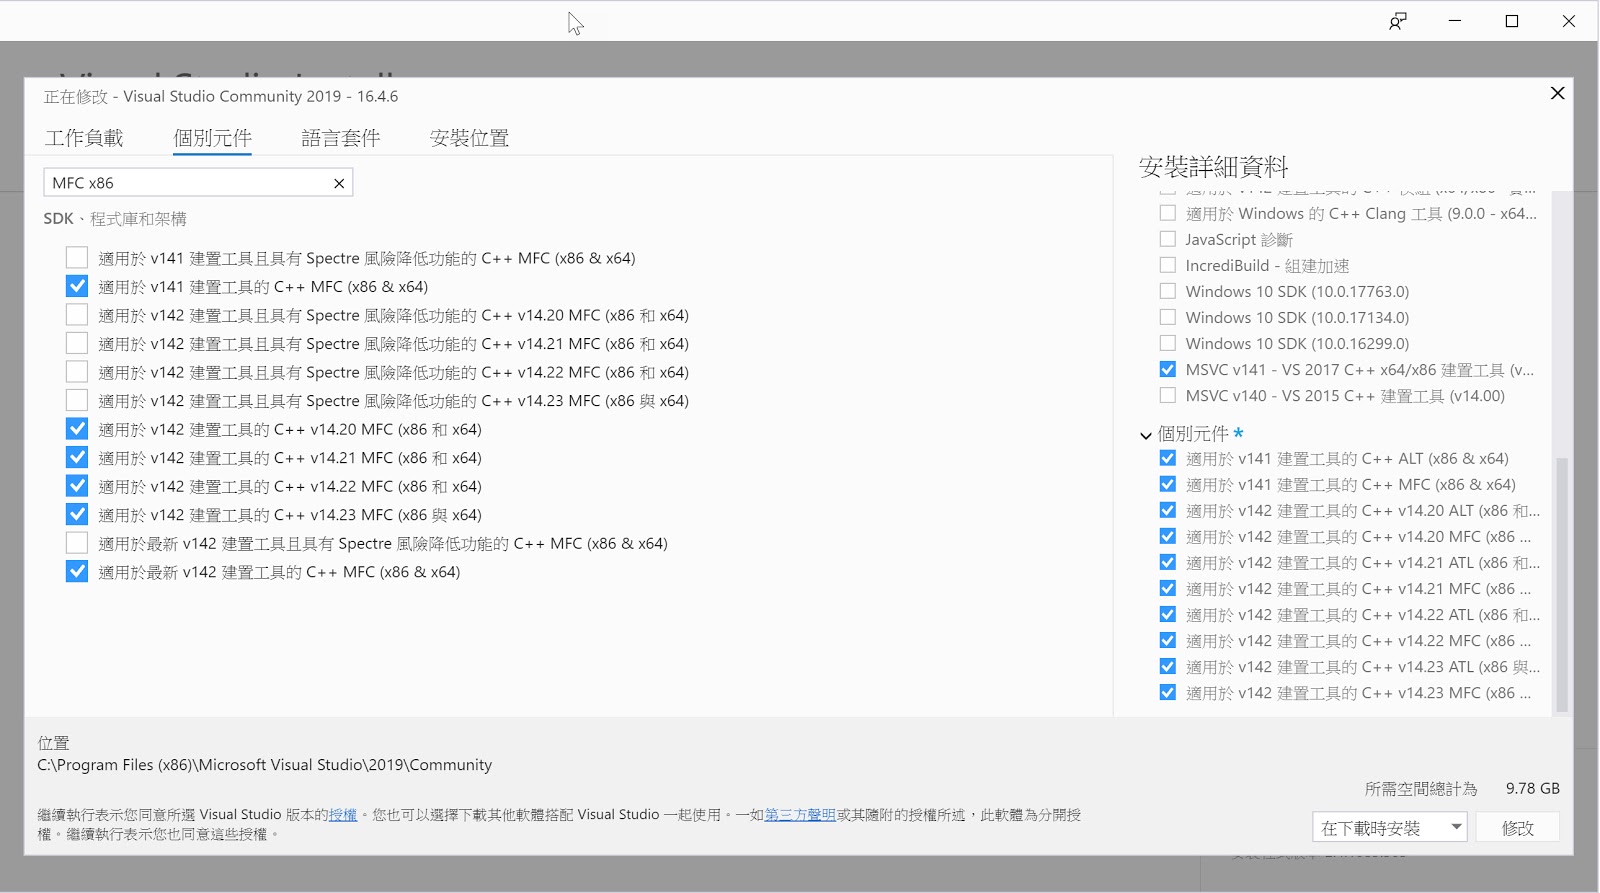
Task: Check C++ Clang 工具 in details panel
Action: (1167, 213)
